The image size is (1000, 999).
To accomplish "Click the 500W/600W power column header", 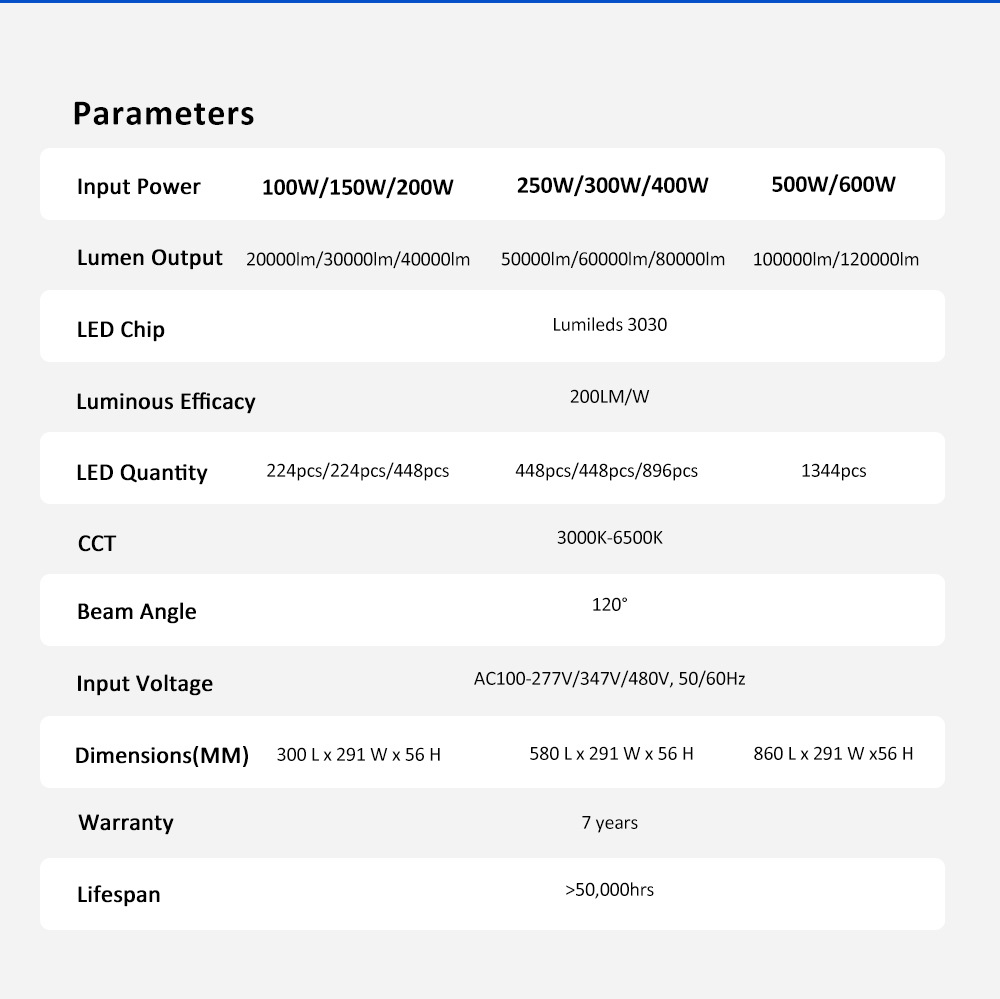I will [x=833, y=185].
